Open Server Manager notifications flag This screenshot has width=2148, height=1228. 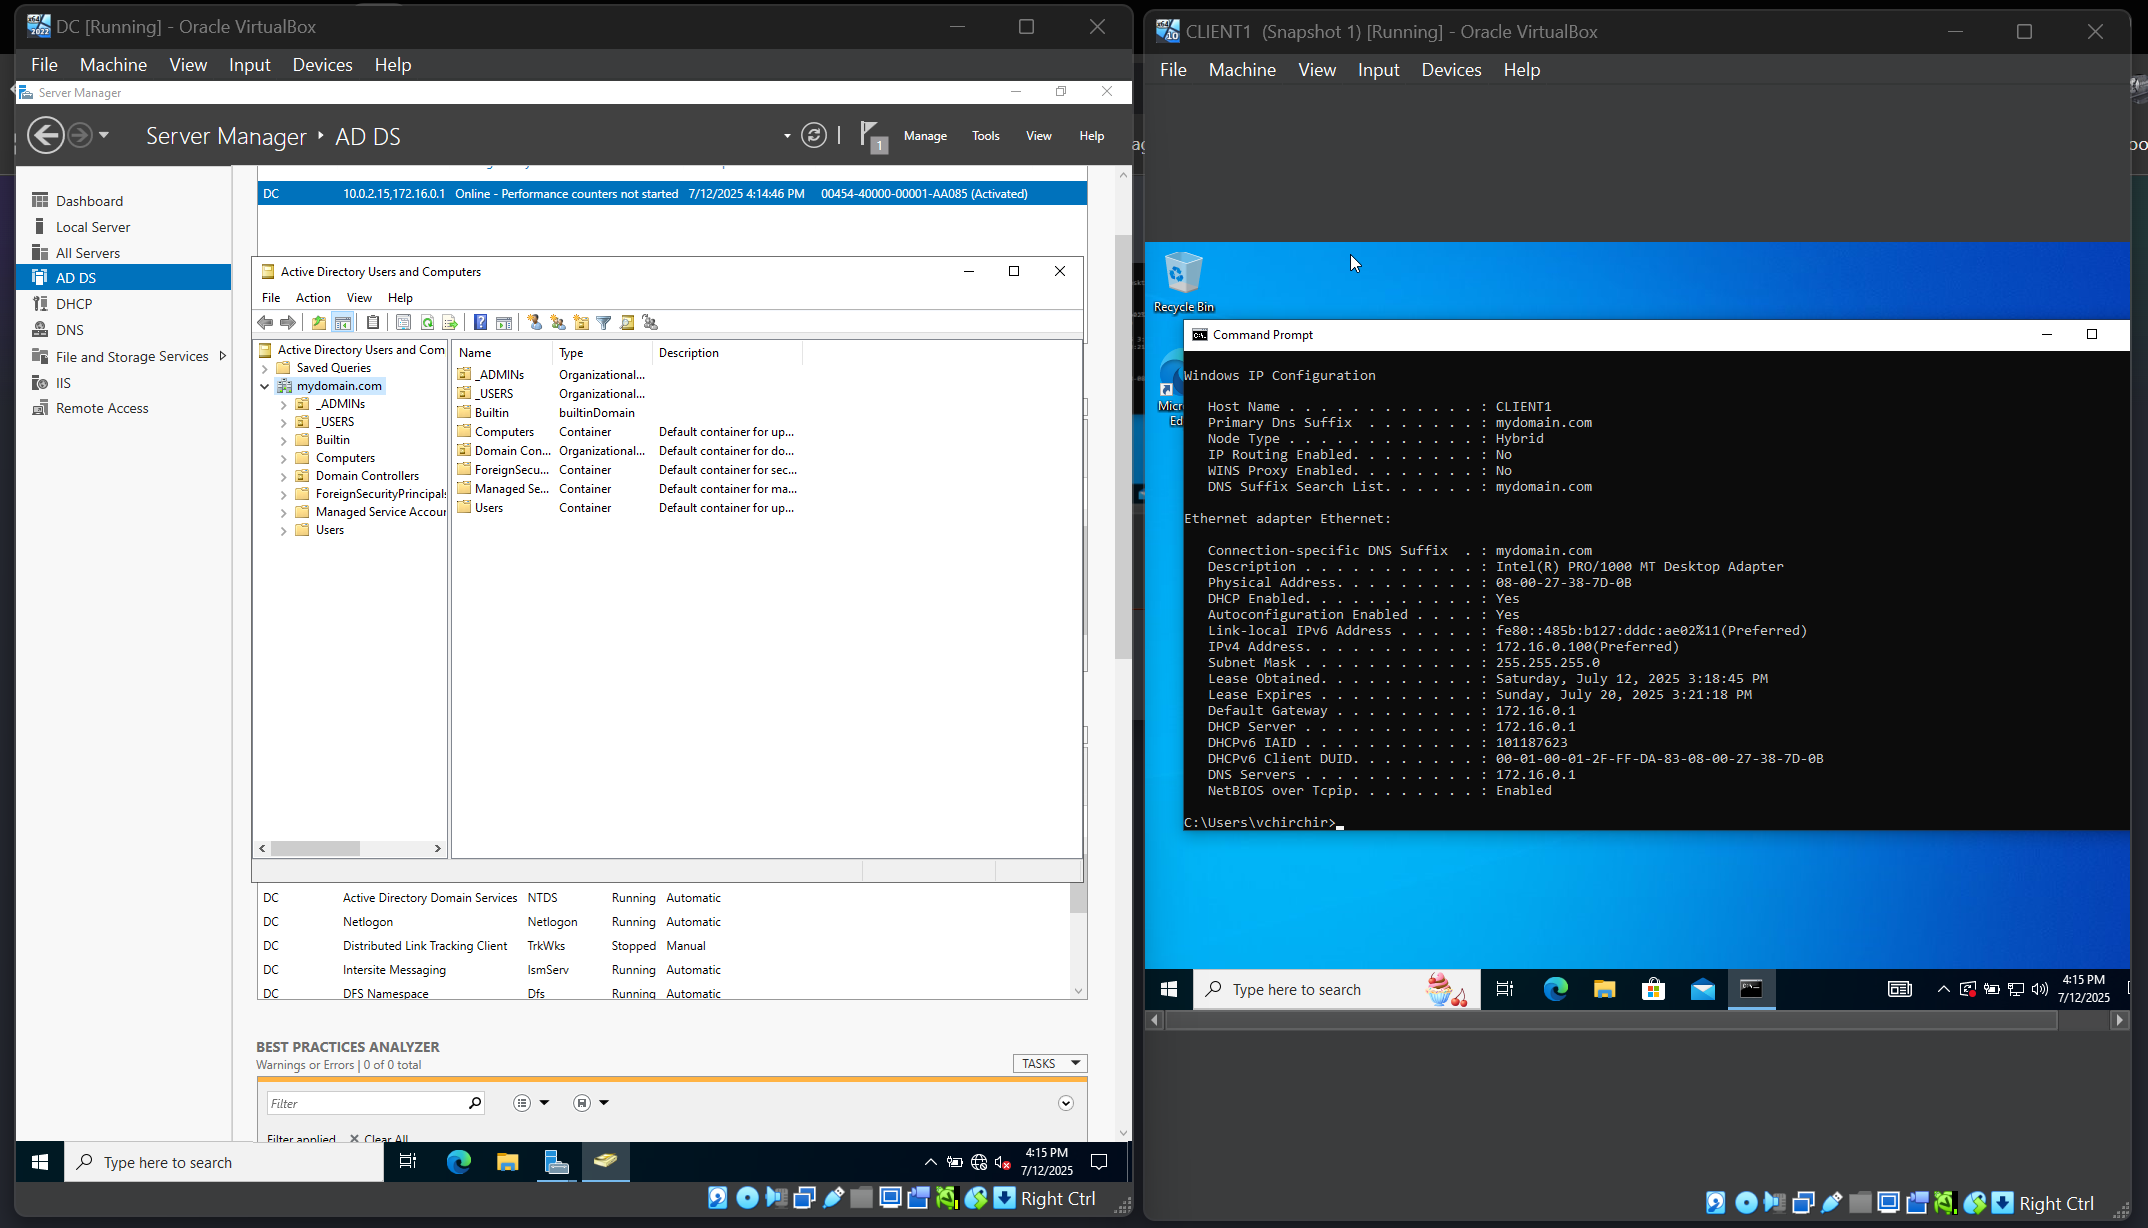click(x=872, y=136)
